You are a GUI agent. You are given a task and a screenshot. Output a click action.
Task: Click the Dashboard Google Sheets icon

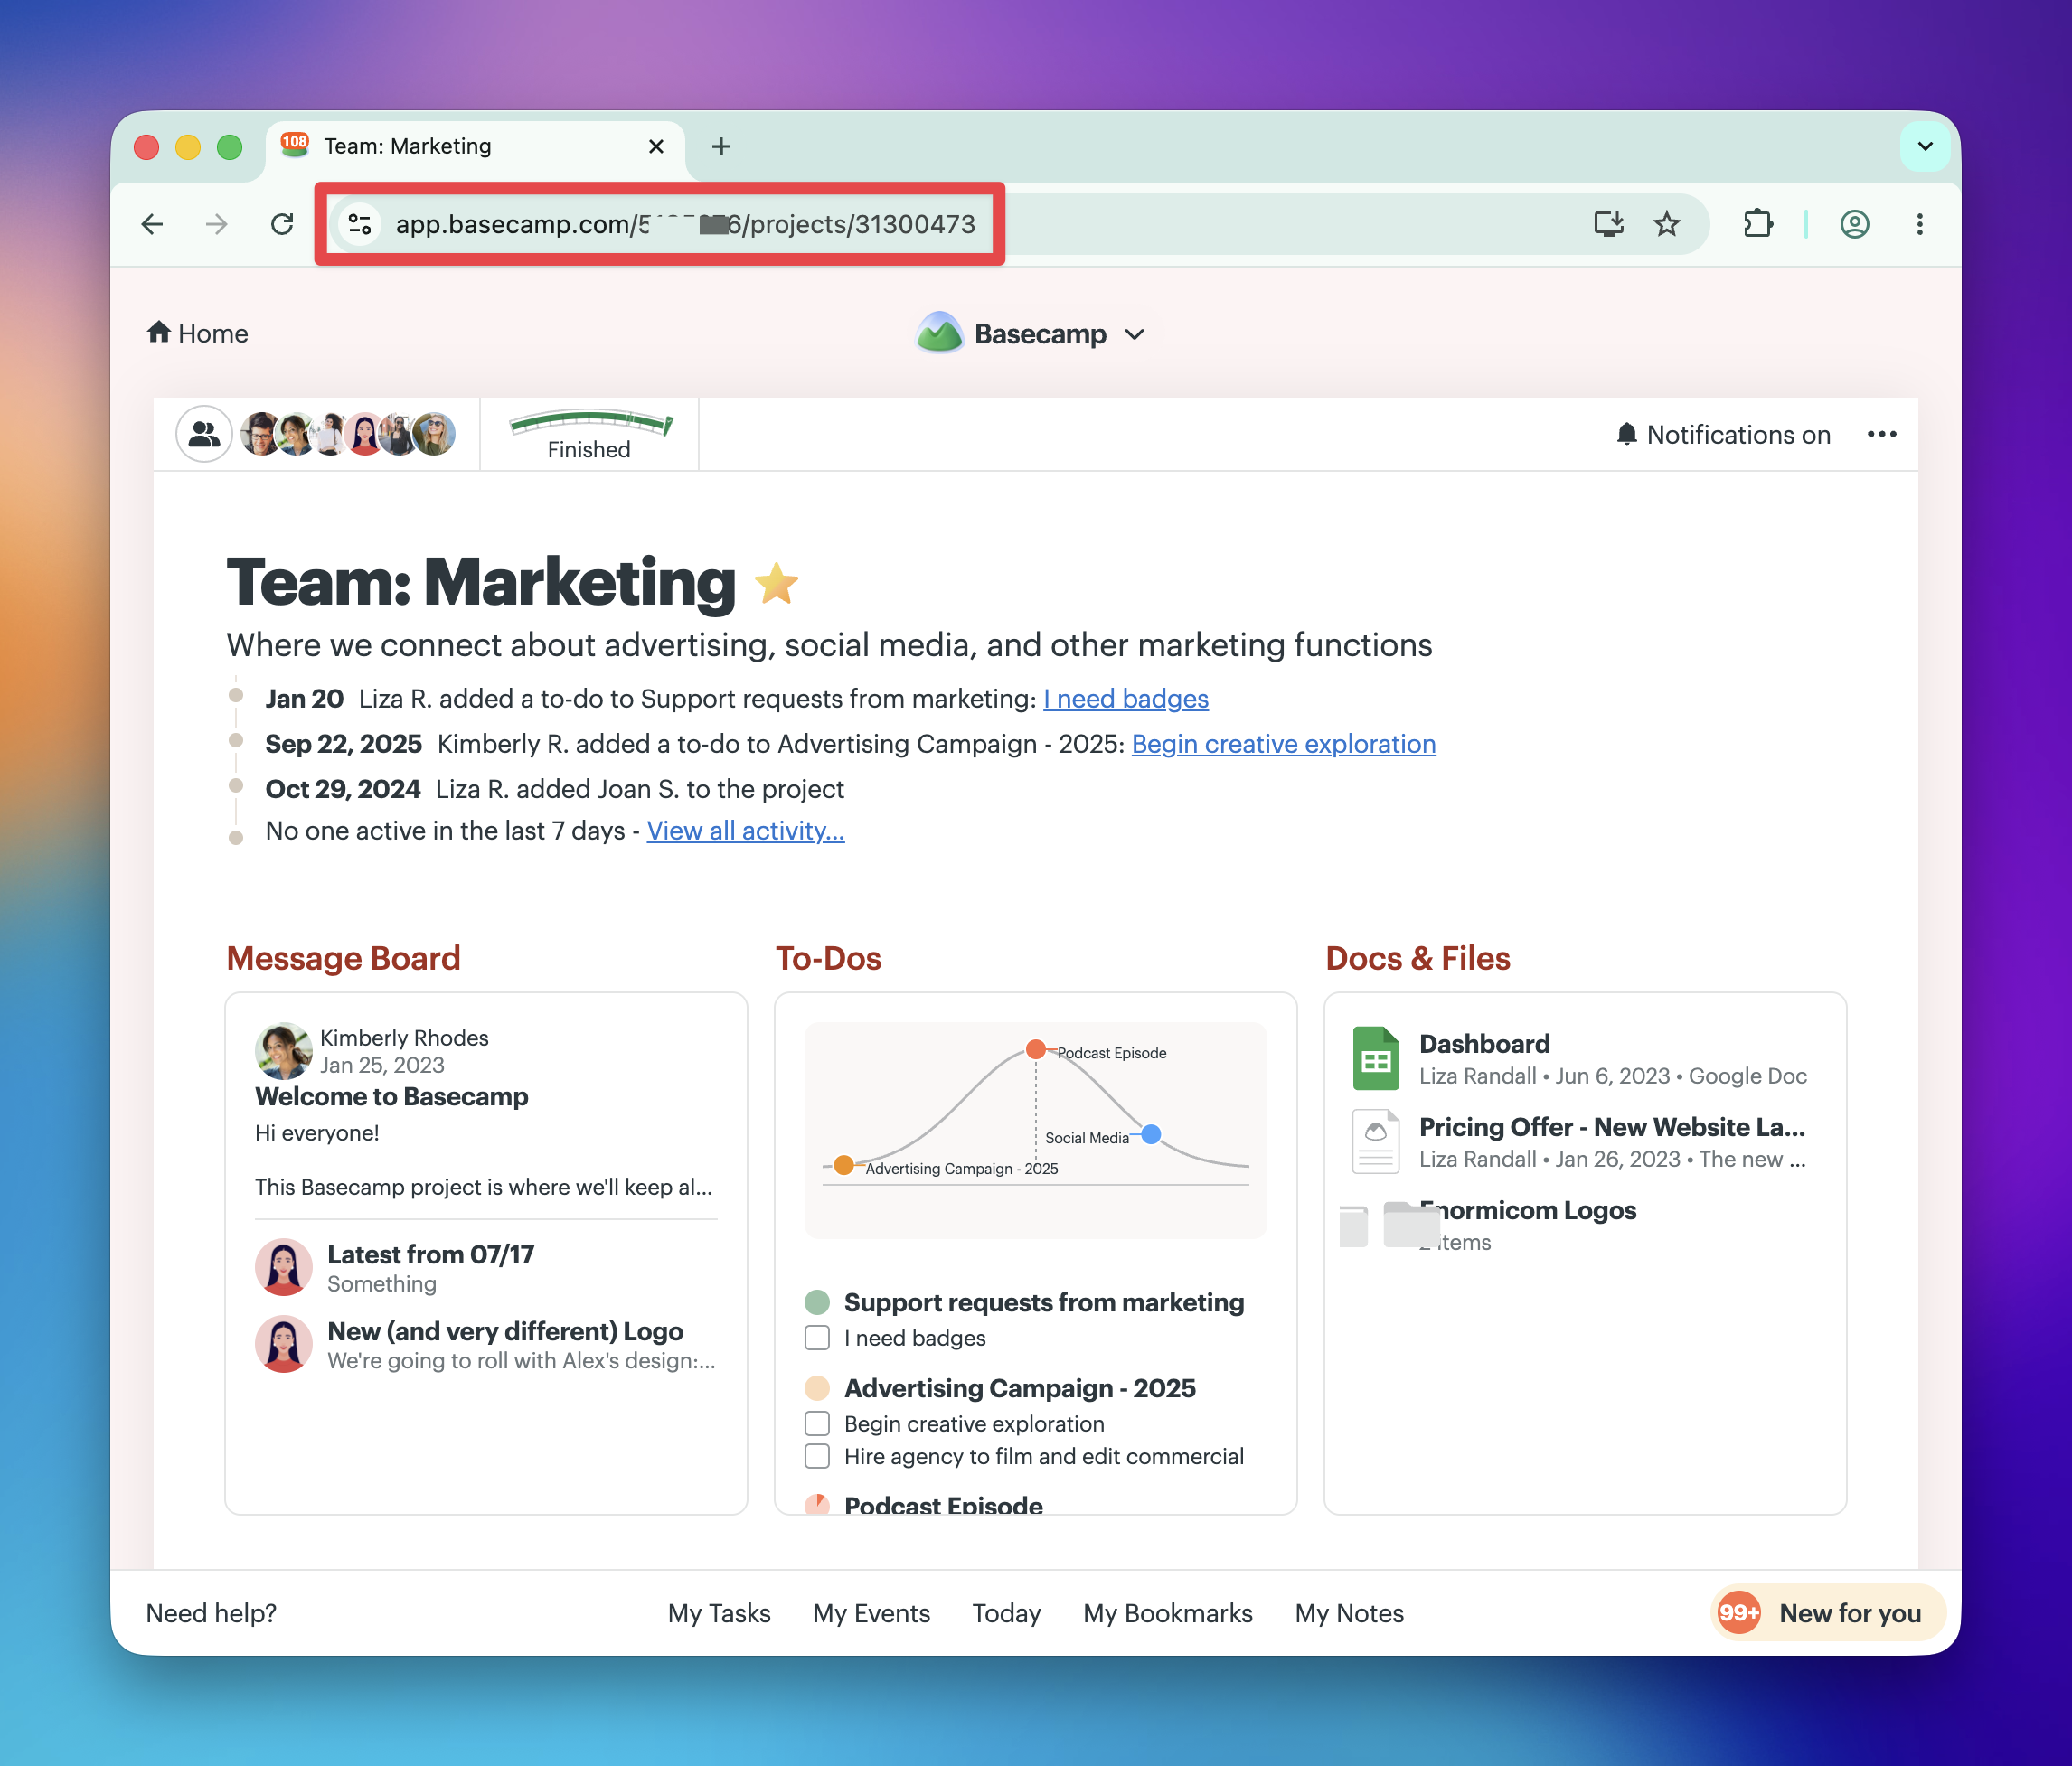pyautogui.click(x=1376, y=1058)
